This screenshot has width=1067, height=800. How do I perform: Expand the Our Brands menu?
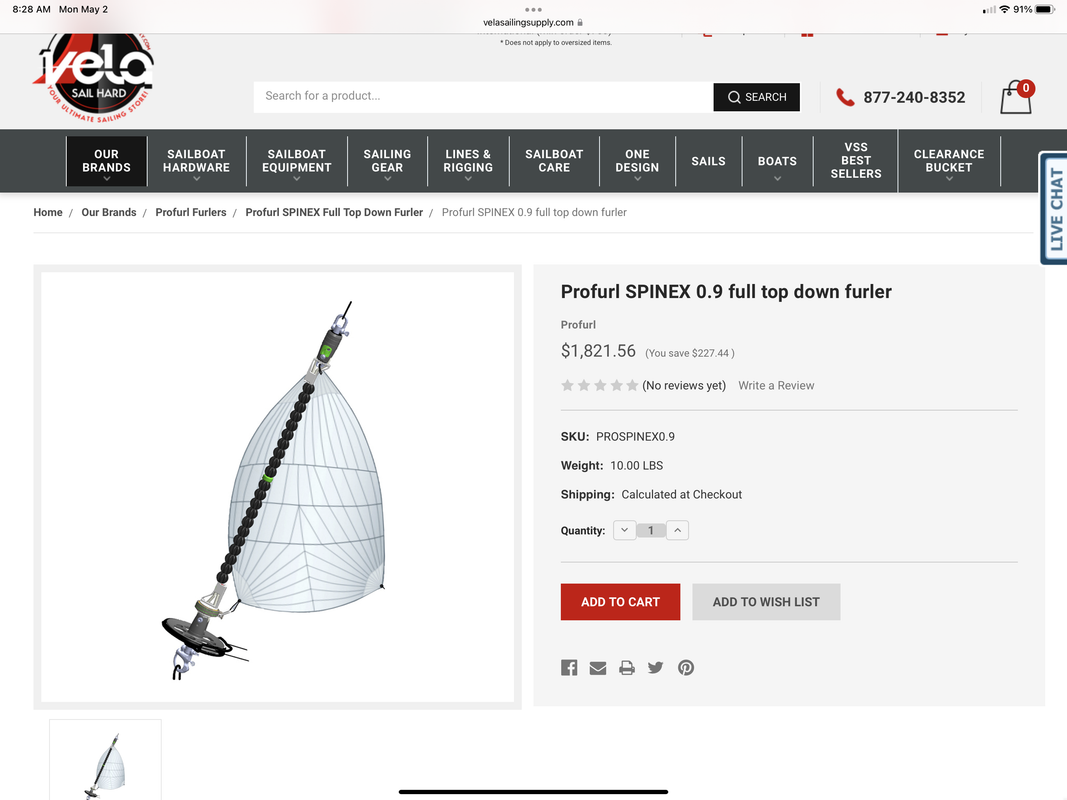[x=106, y=161]
